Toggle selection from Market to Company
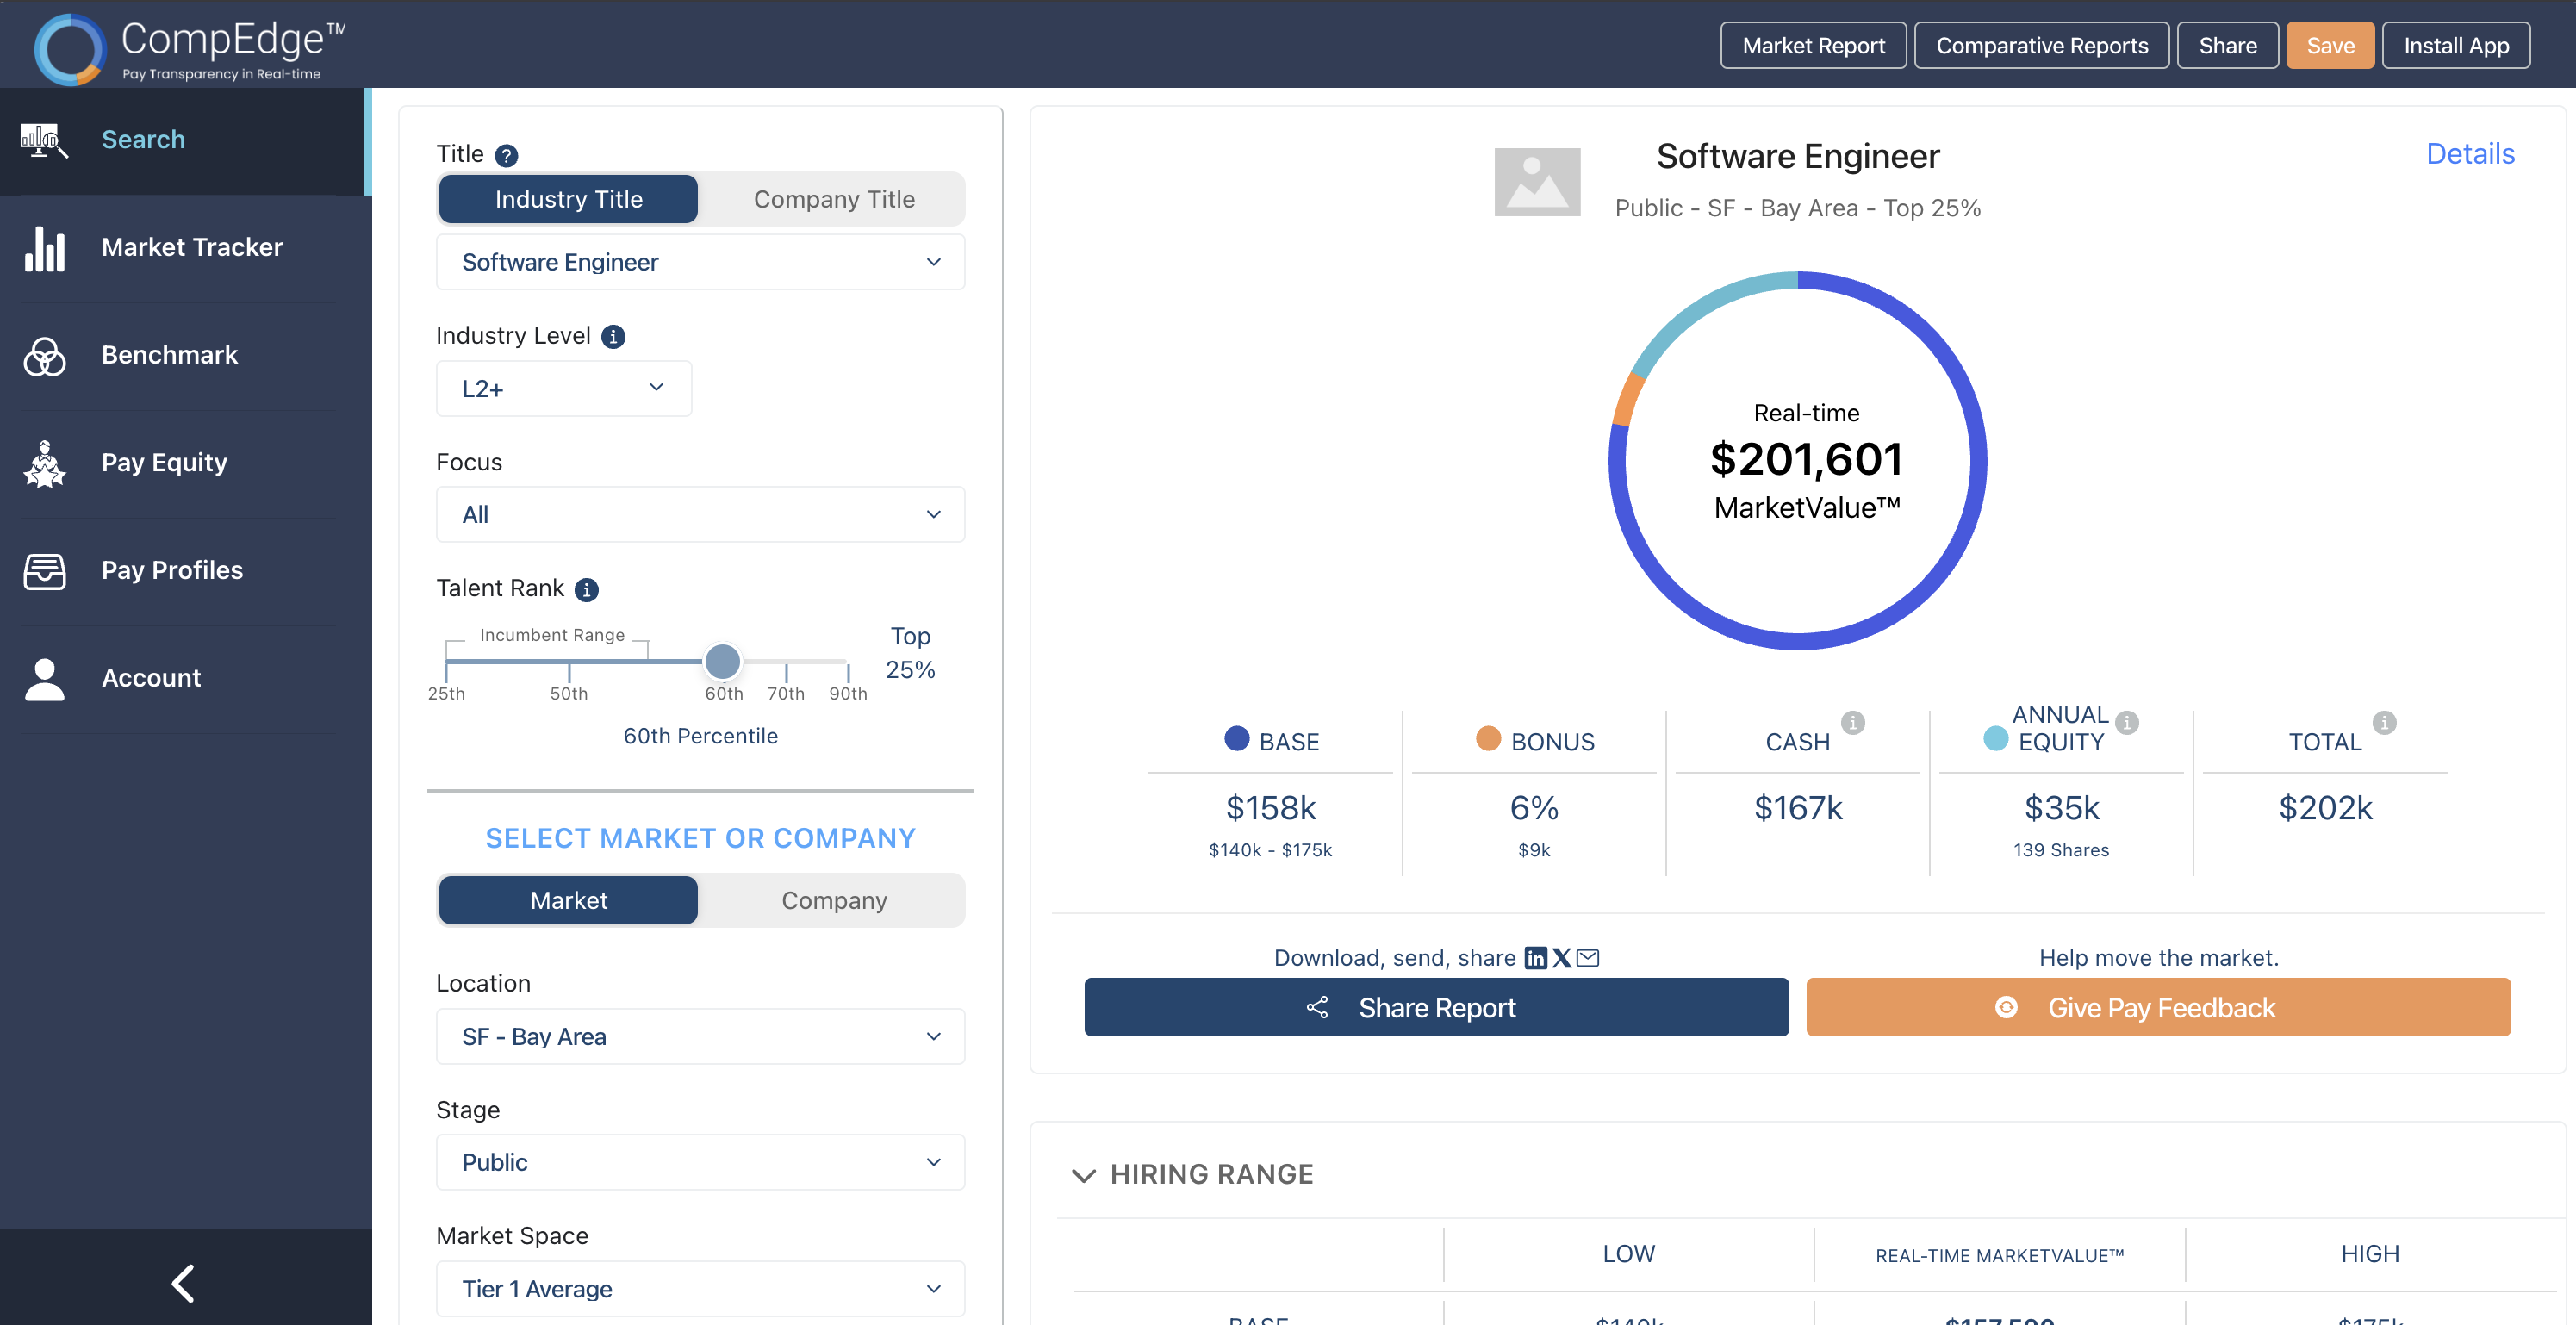Viewport: 2576px width, 1325px height. (x=833, y=900)
